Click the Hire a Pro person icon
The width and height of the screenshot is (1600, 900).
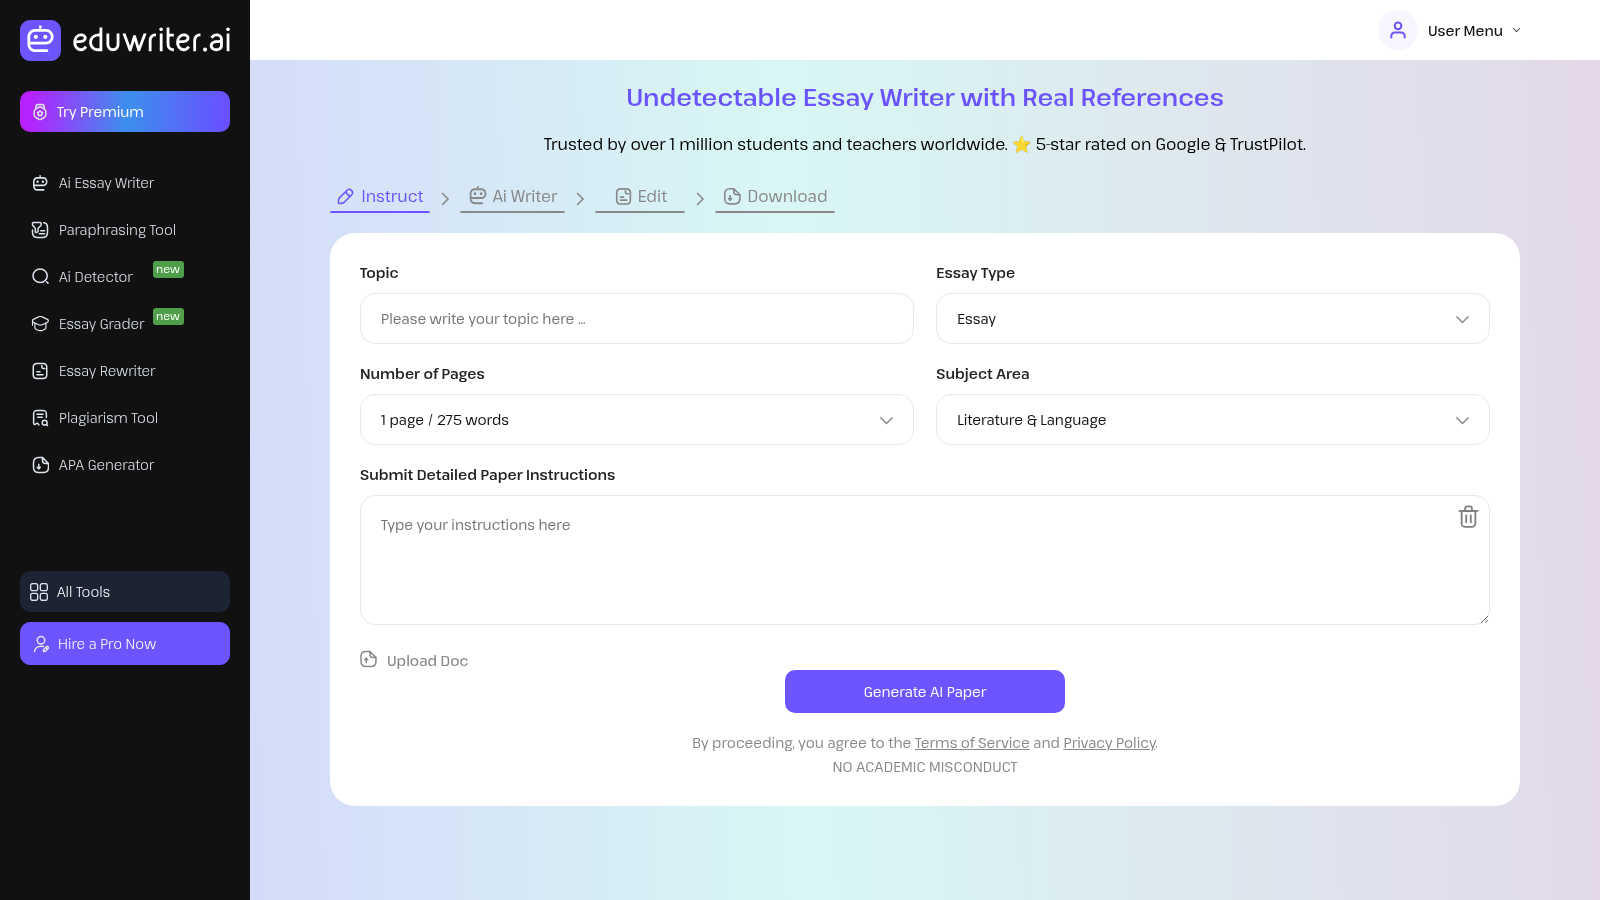41,644
